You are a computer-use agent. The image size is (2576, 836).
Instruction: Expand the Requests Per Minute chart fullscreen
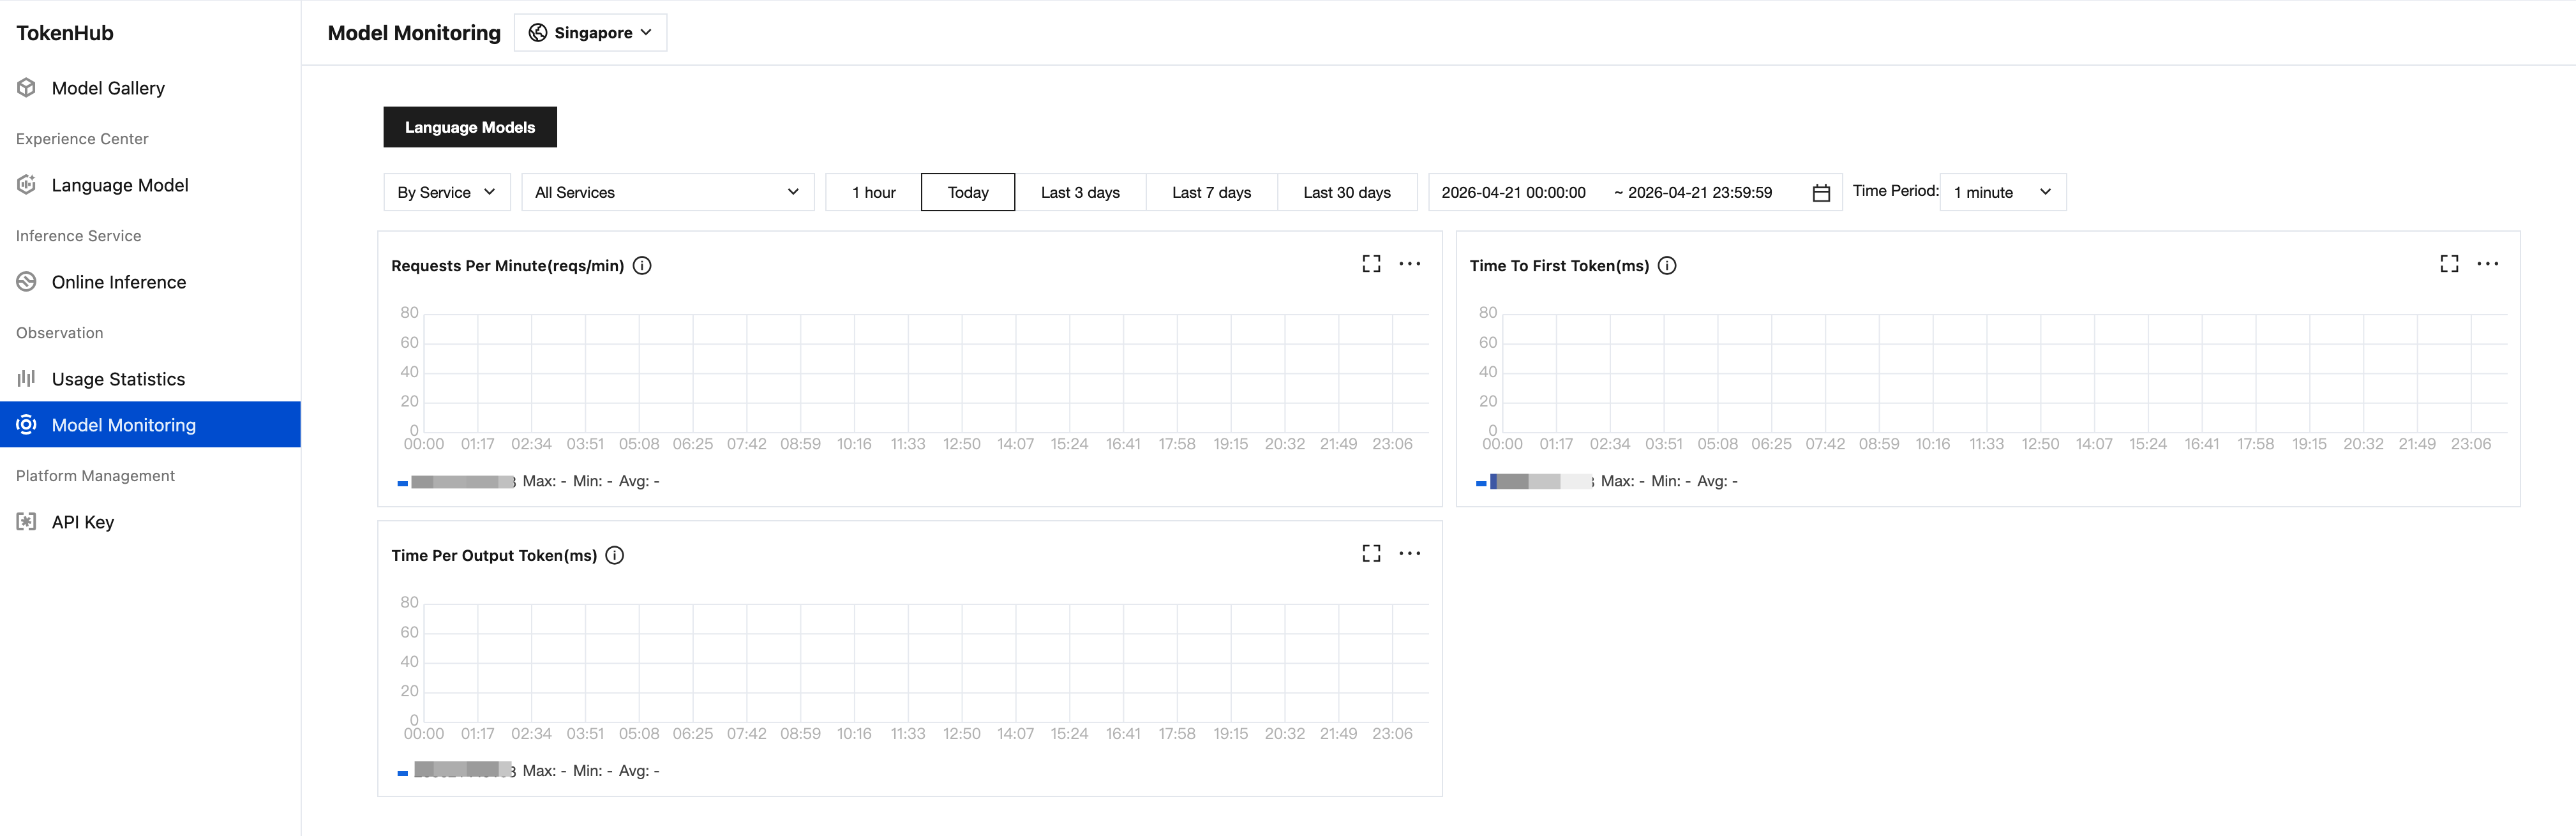[x=1371, y=264]
